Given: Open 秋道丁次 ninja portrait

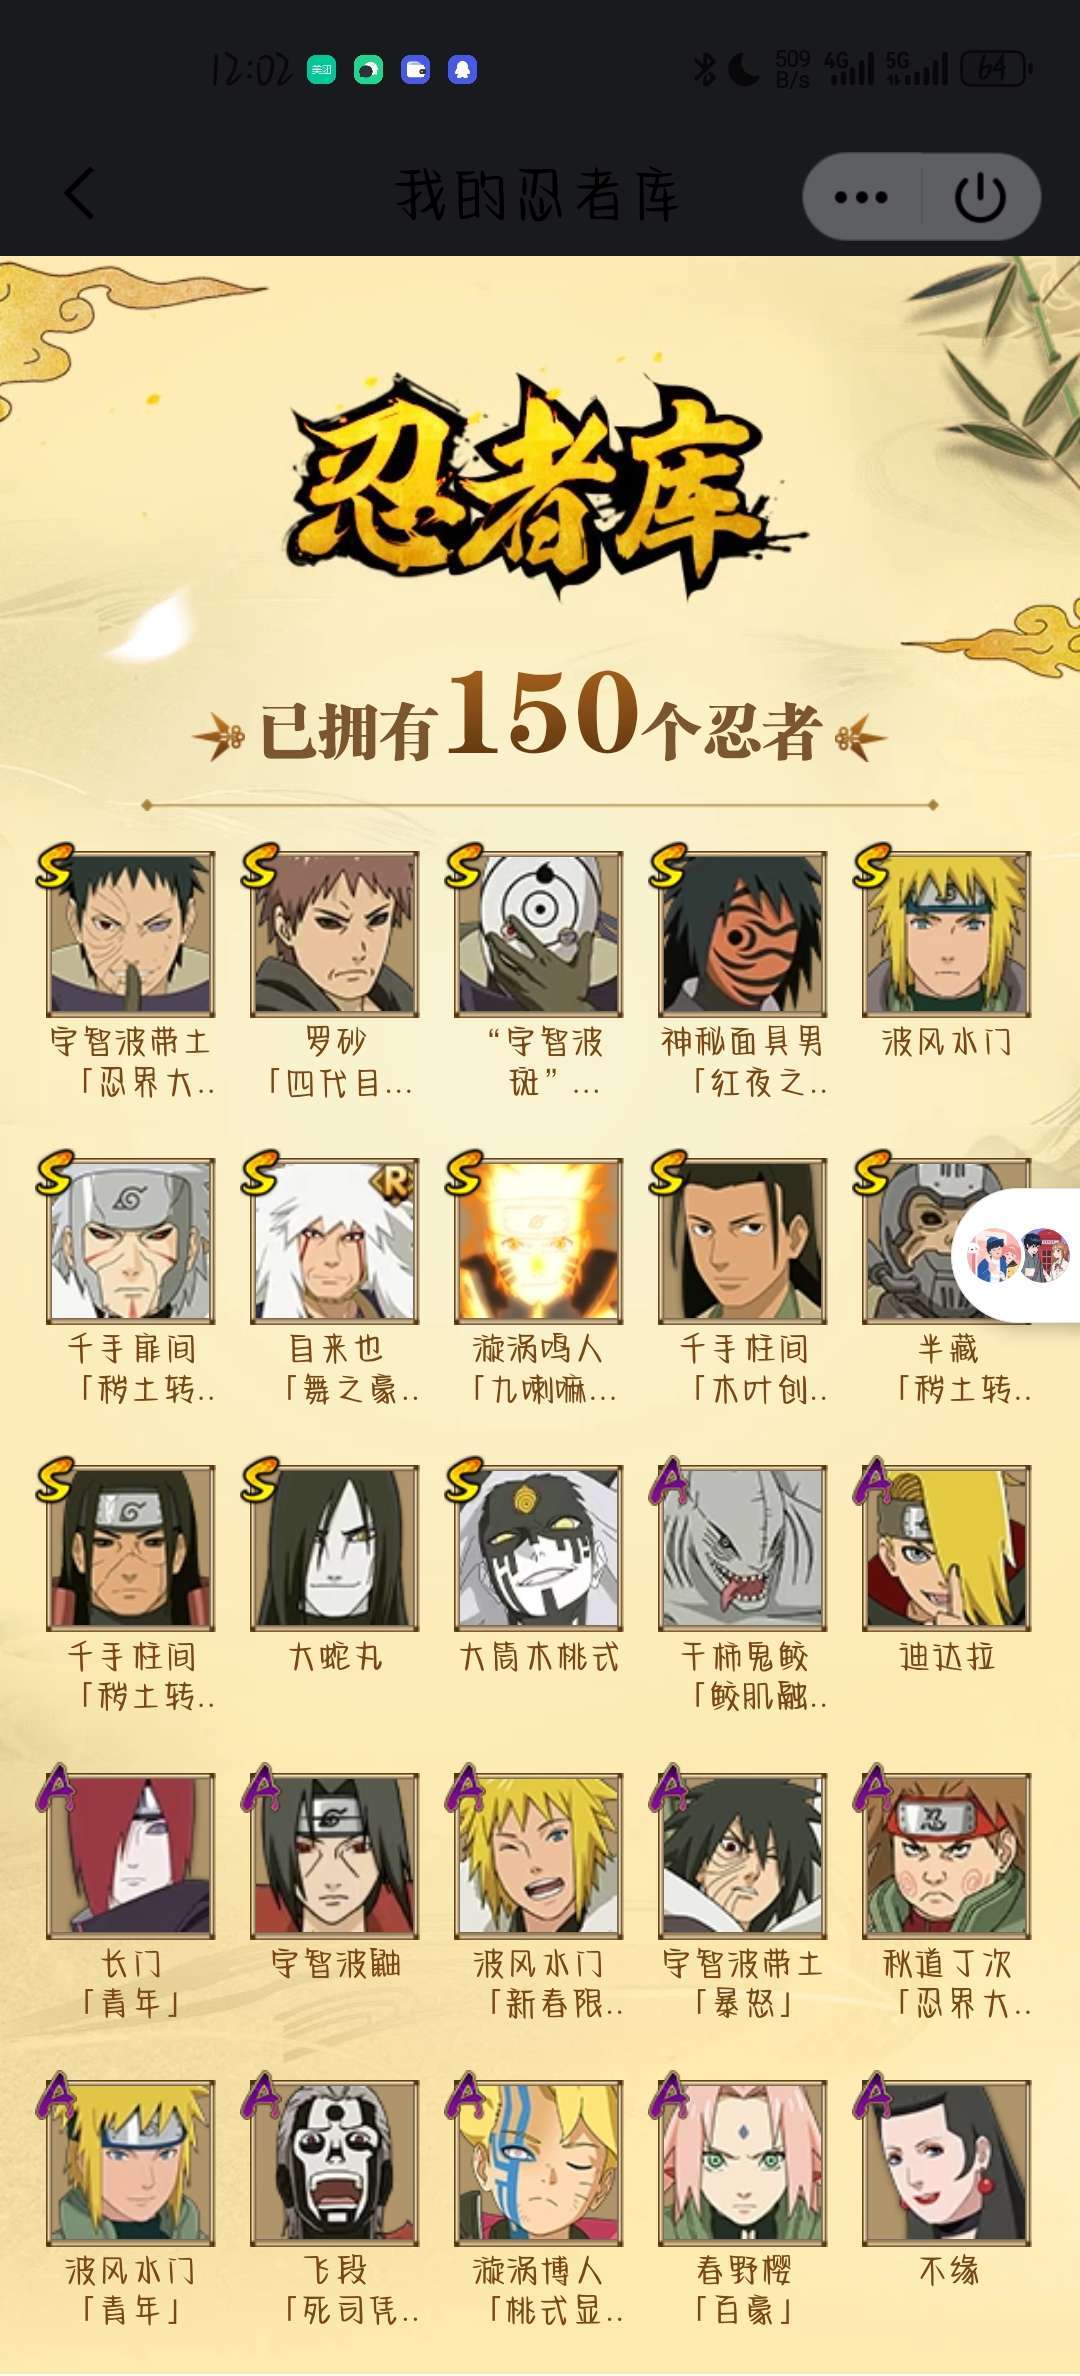Looking at the screenshot, I should click(946, 1855).
